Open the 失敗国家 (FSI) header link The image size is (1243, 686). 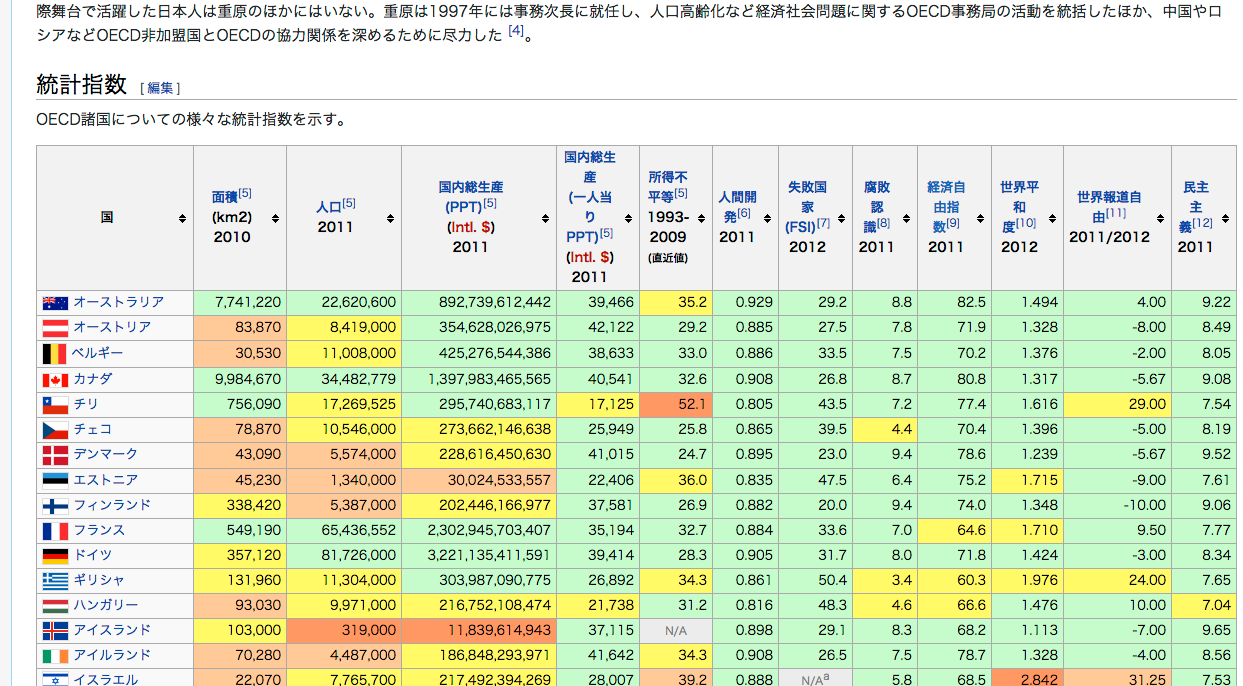[x=806, y=206]
